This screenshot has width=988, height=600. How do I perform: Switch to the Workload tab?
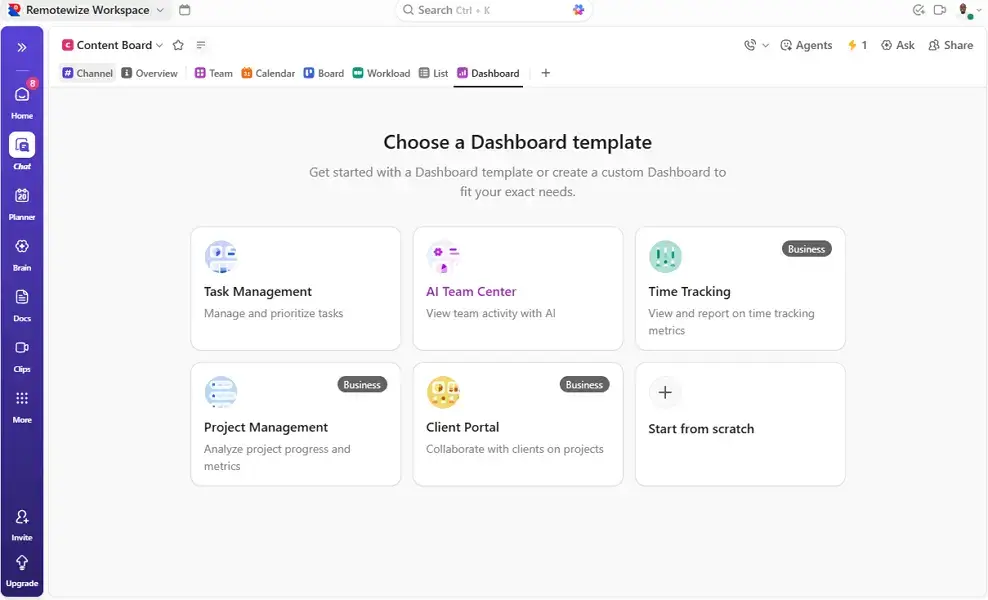click(381, 72)
